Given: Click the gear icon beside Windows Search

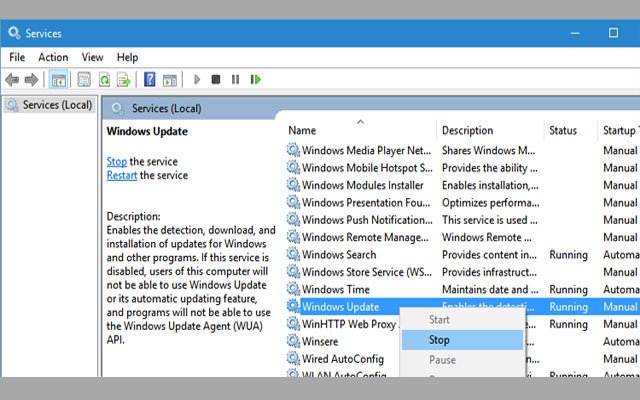Looking at the screenshot, I should (x=293, y=254).
